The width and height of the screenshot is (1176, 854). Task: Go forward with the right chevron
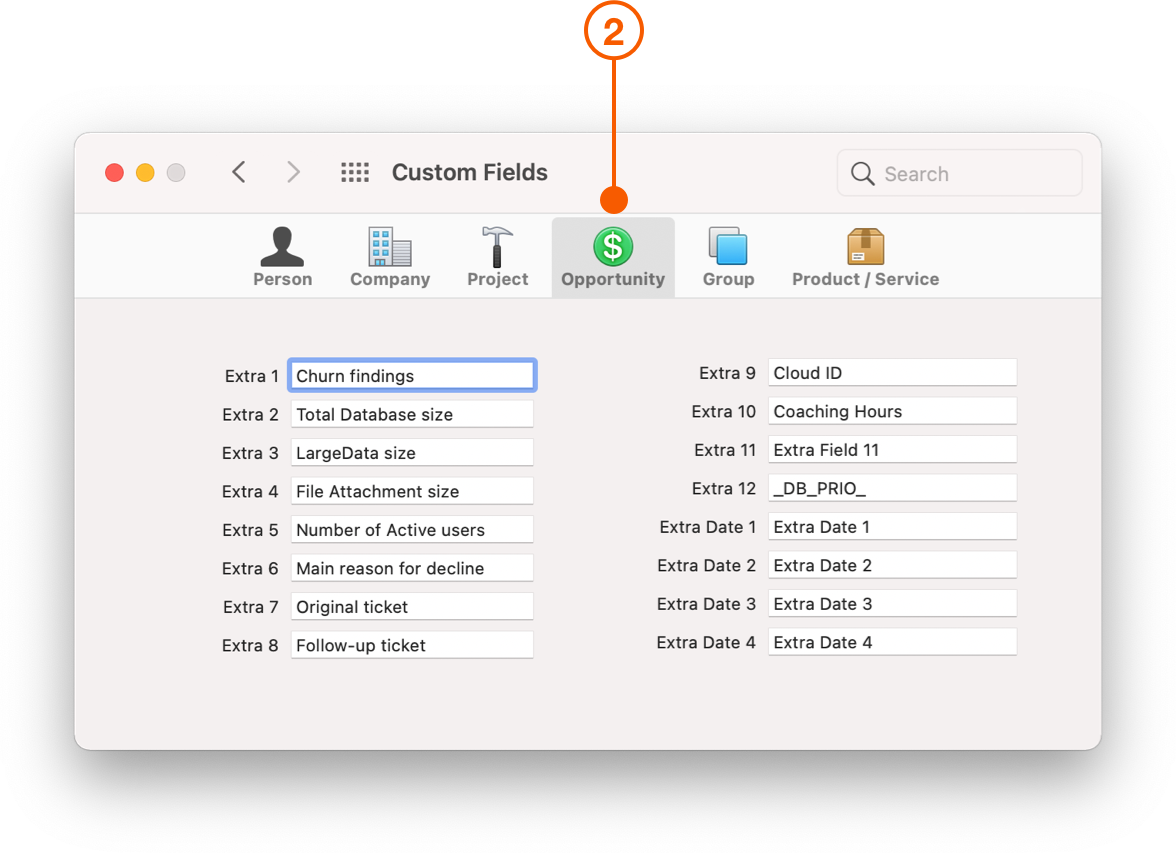tap(293, 172)
